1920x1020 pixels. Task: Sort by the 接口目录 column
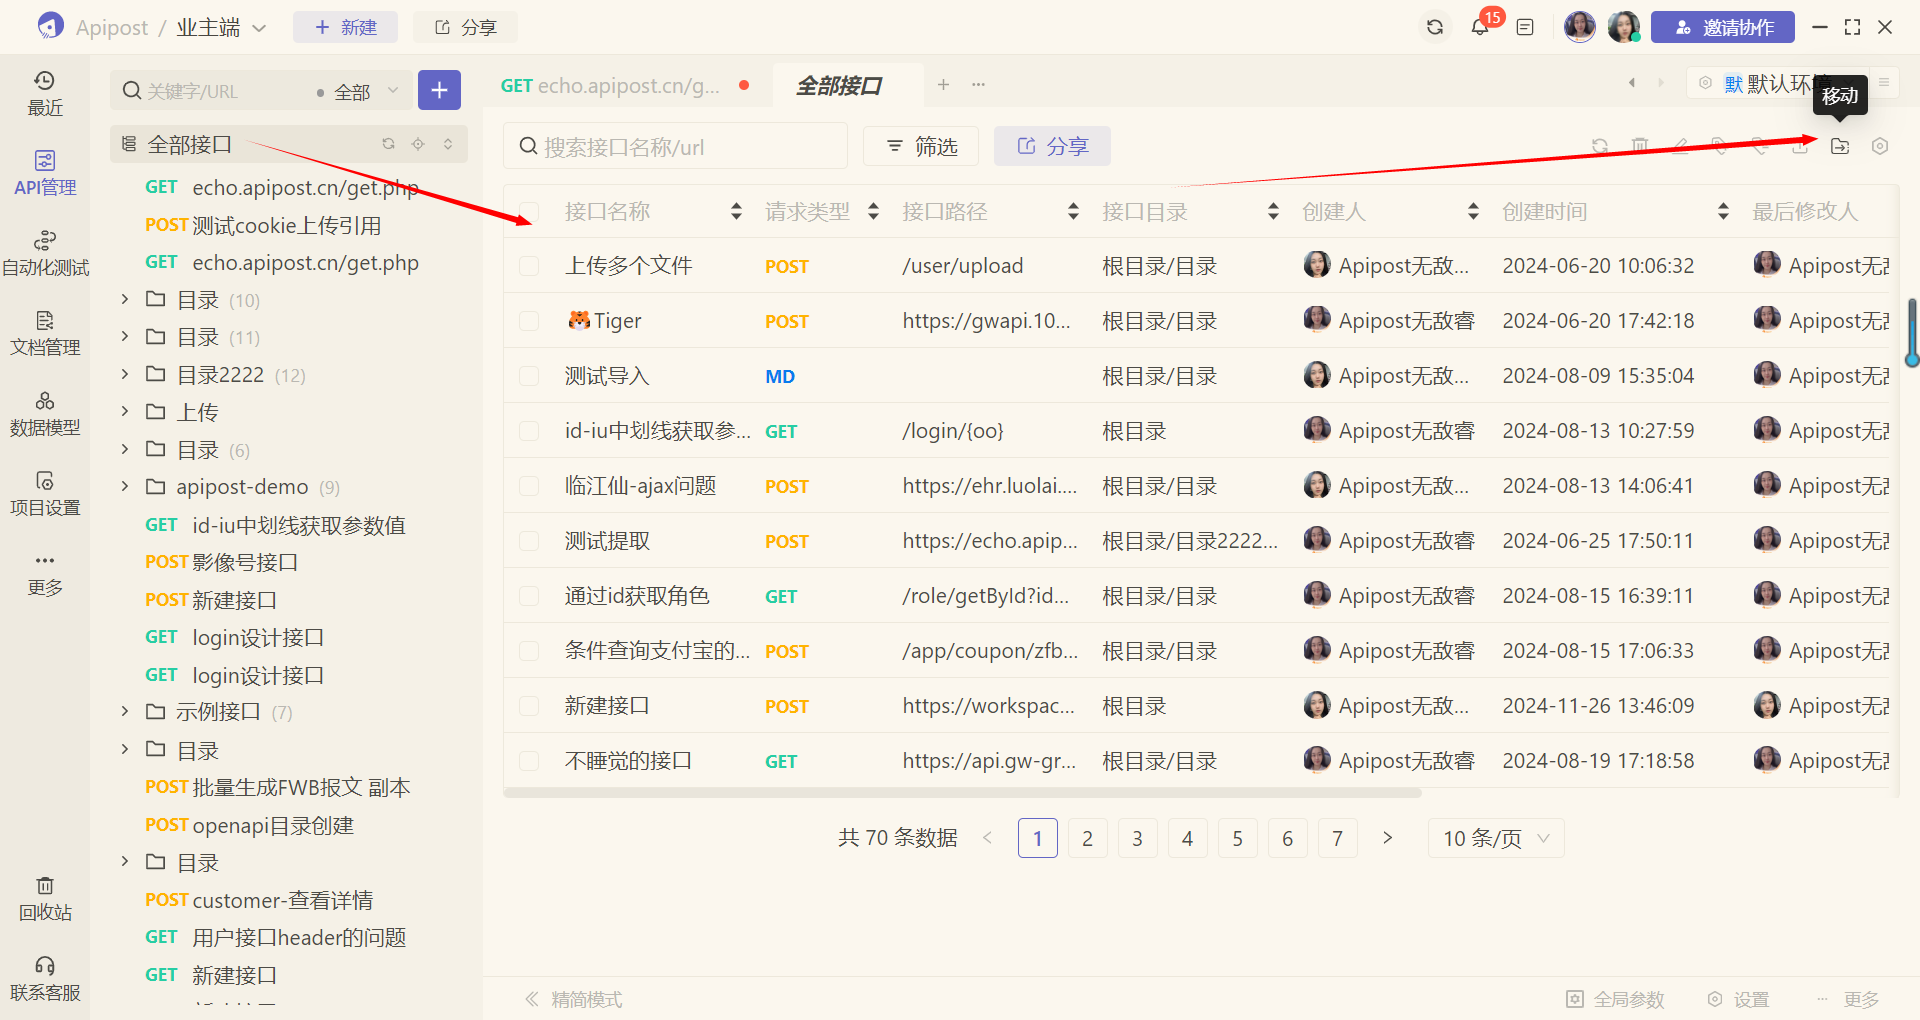click(x=1273, y=211)
